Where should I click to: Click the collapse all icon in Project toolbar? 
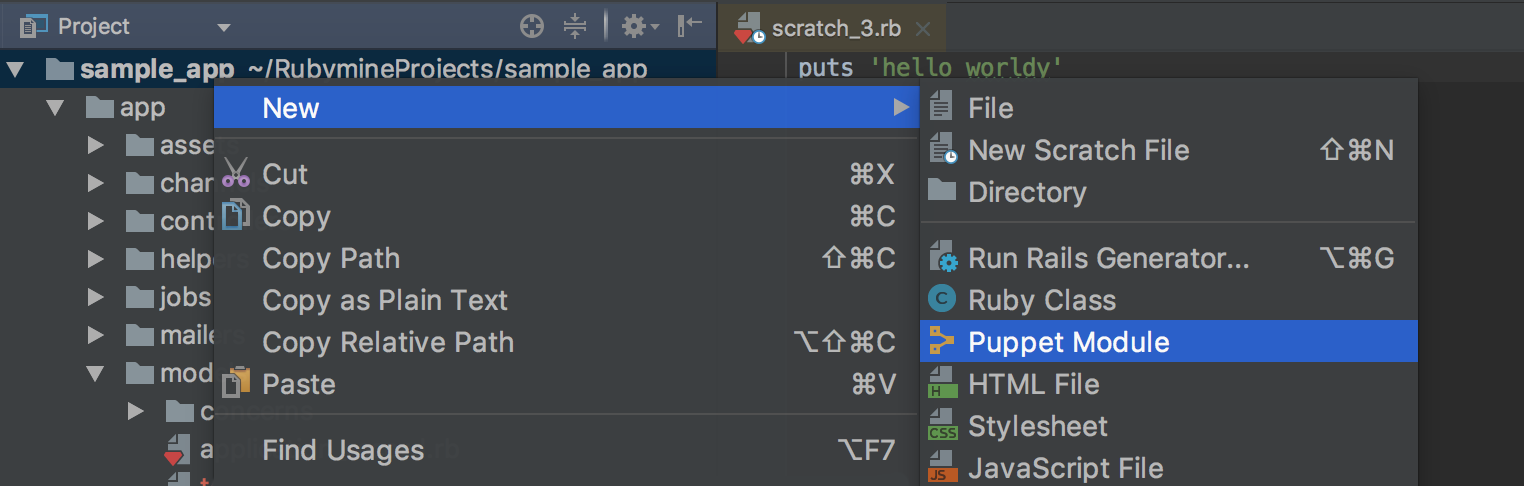click(x=575, y=26)
